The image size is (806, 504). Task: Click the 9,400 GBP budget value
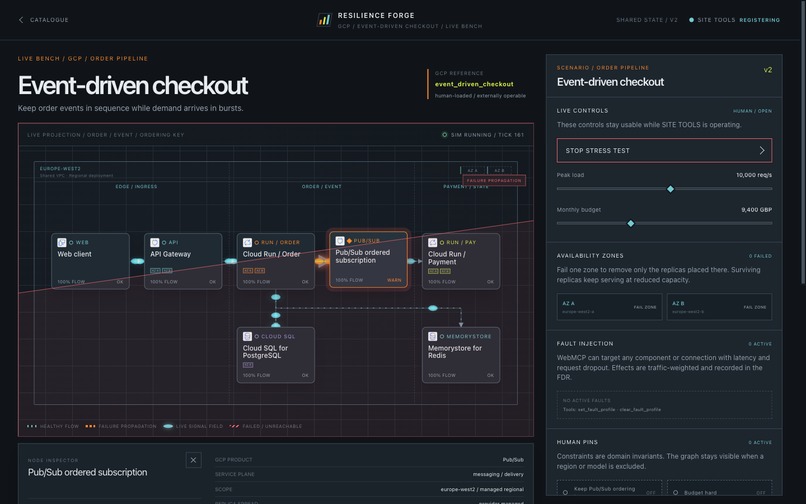coord(756,209)
